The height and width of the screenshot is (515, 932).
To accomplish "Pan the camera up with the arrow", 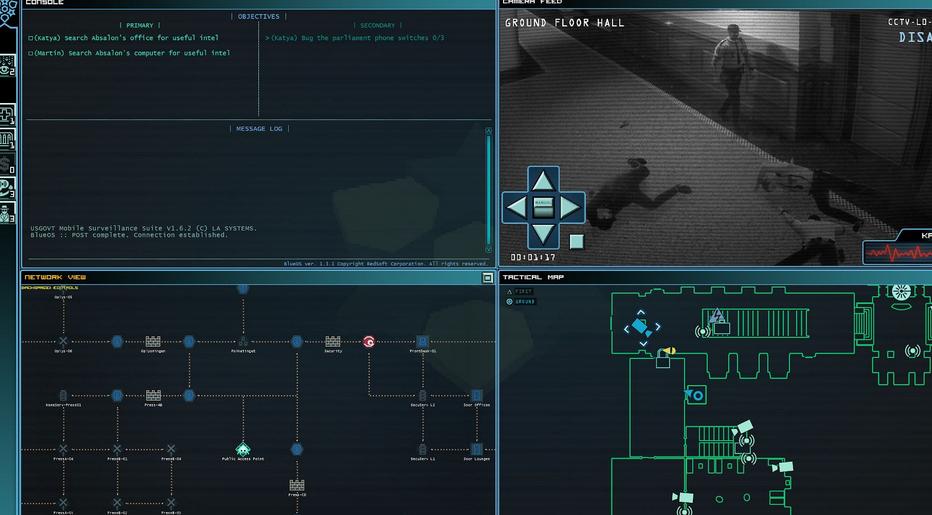I will [543, 181].
